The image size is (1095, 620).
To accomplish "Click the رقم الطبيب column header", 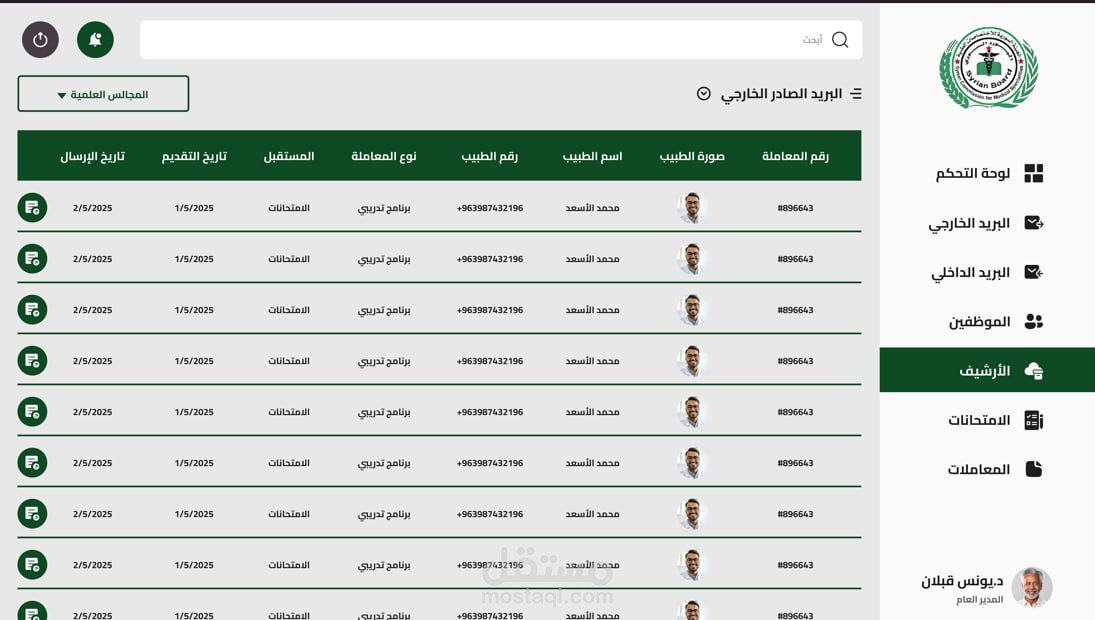I will [x=490, y=156].
